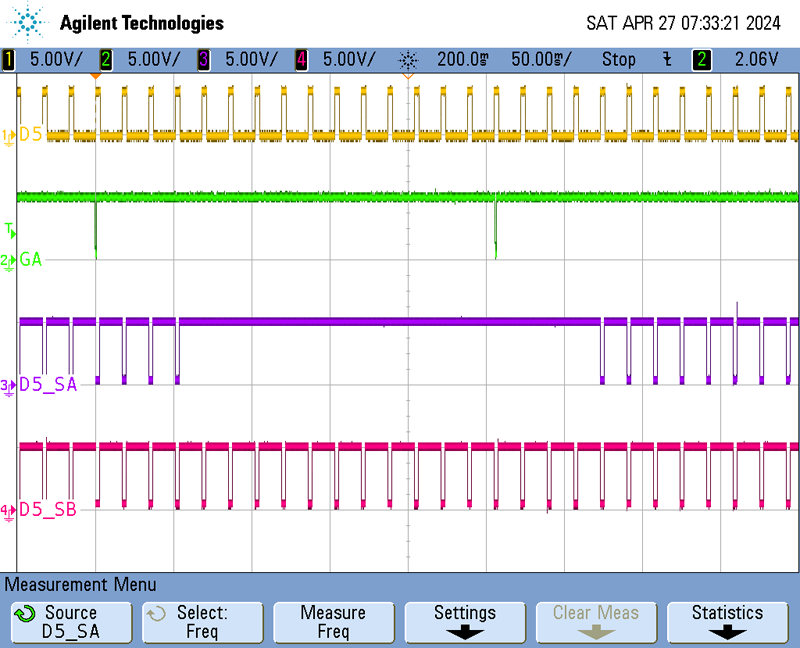The height and width of the screenshot is (648, 800).
Task: Toggle the yellow channel 1 indicator
Action: [9, 59]
